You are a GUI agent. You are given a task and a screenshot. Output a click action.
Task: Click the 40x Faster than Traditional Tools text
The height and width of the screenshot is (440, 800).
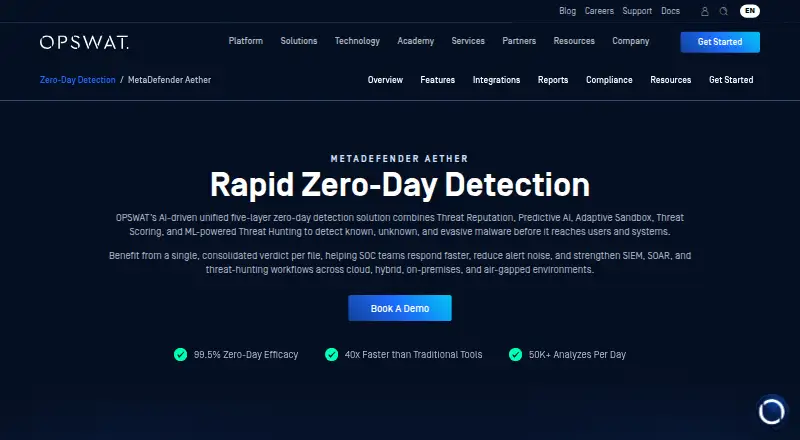[x=413, y=354]
